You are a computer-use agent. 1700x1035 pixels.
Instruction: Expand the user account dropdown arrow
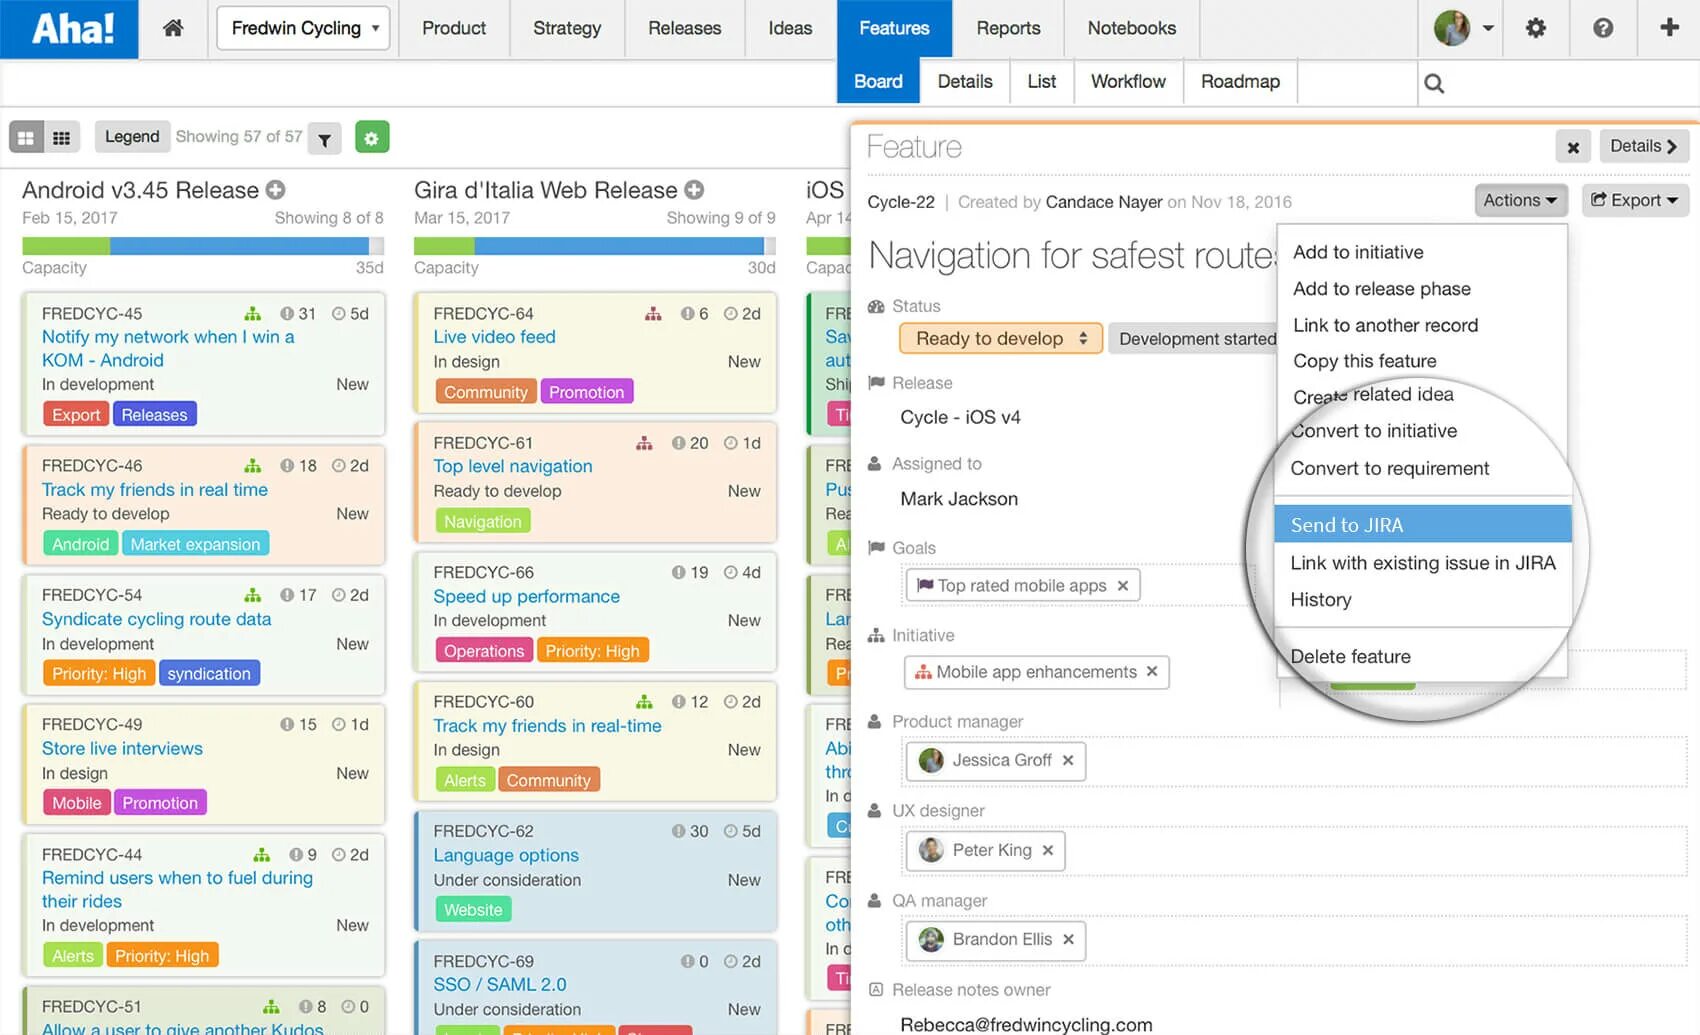1488,28
